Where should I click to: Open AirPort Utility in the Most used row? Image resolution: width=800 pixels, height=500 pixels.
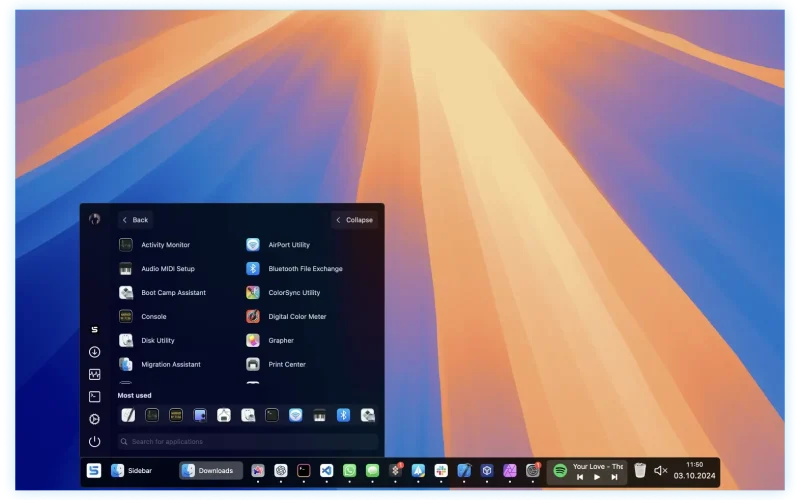(296, 415)
